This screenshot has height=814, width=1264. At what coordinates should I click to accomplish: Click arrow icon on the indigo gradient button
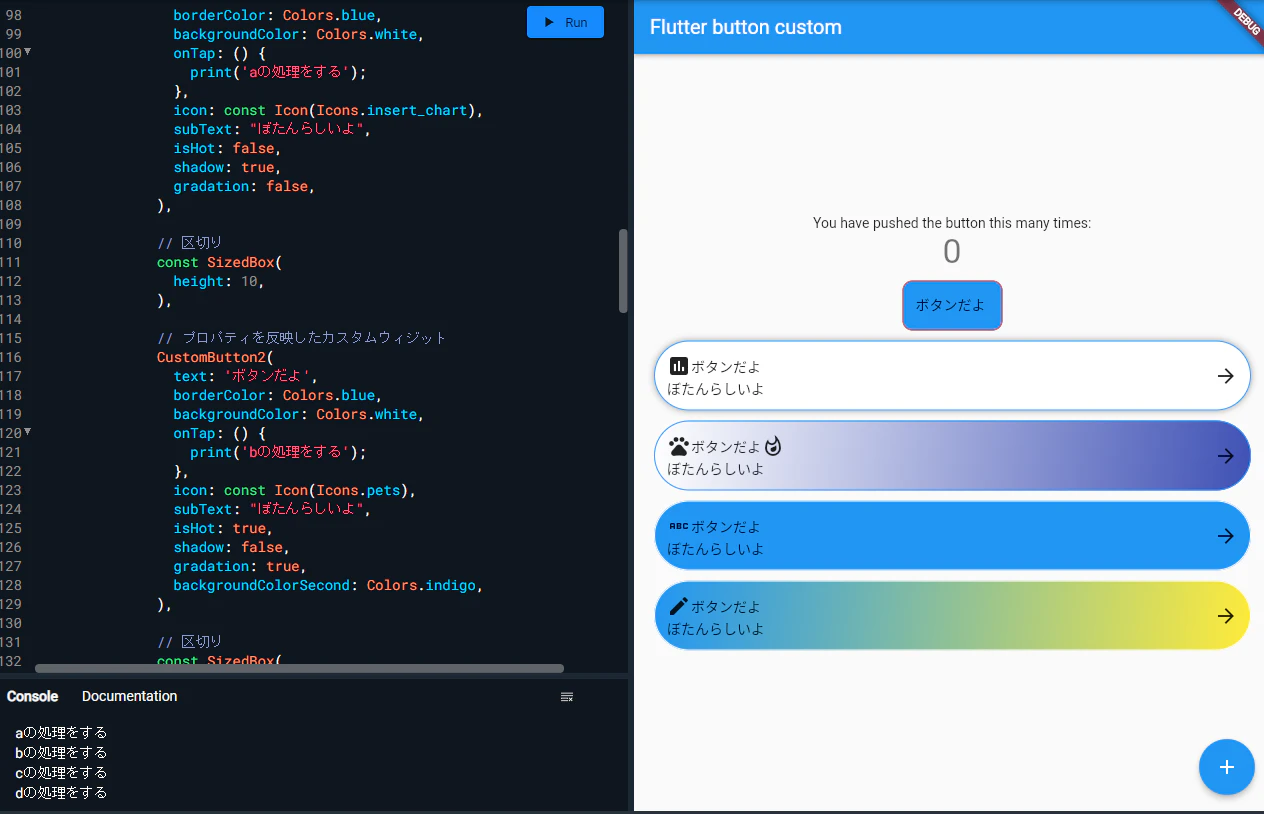click(1225, 456)
